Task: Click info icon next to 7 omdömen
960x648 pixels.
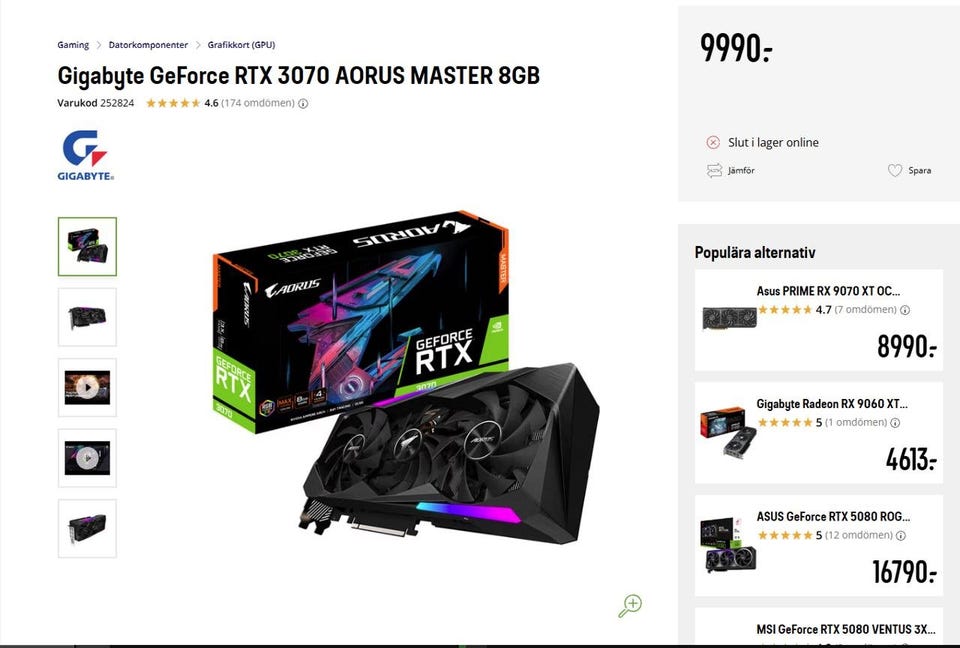Action: pos(905,310)
